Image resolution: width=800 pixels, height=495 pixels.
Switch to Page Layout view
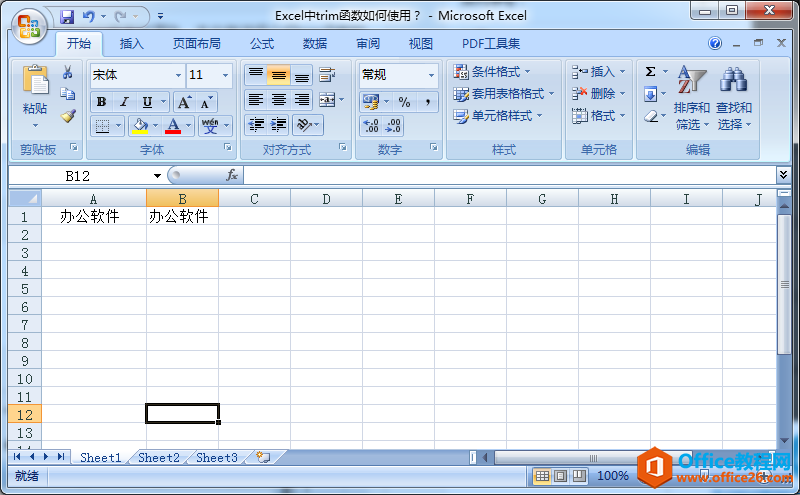point(560,476)
